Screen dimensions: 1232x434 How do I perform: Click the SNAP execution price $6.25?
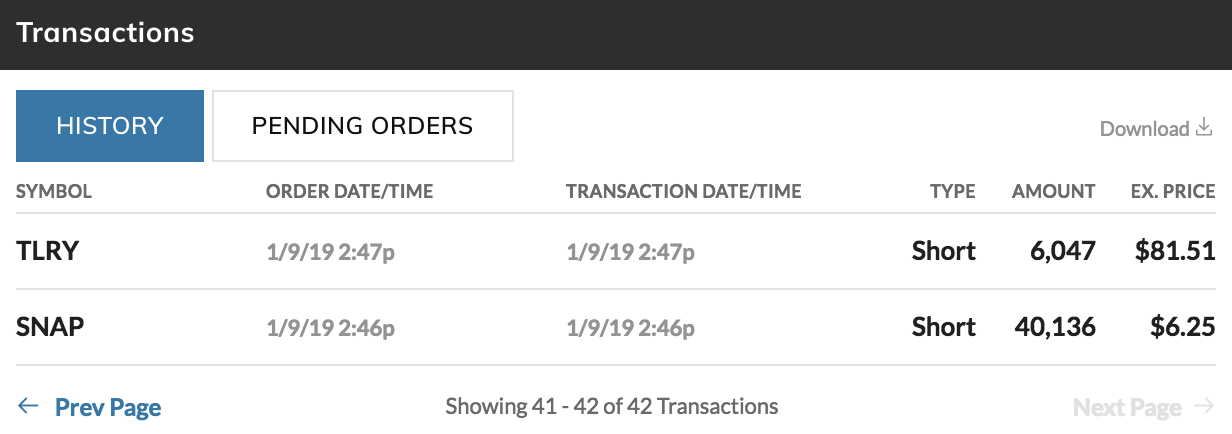pyautogui.click(x=1180, y=327)
